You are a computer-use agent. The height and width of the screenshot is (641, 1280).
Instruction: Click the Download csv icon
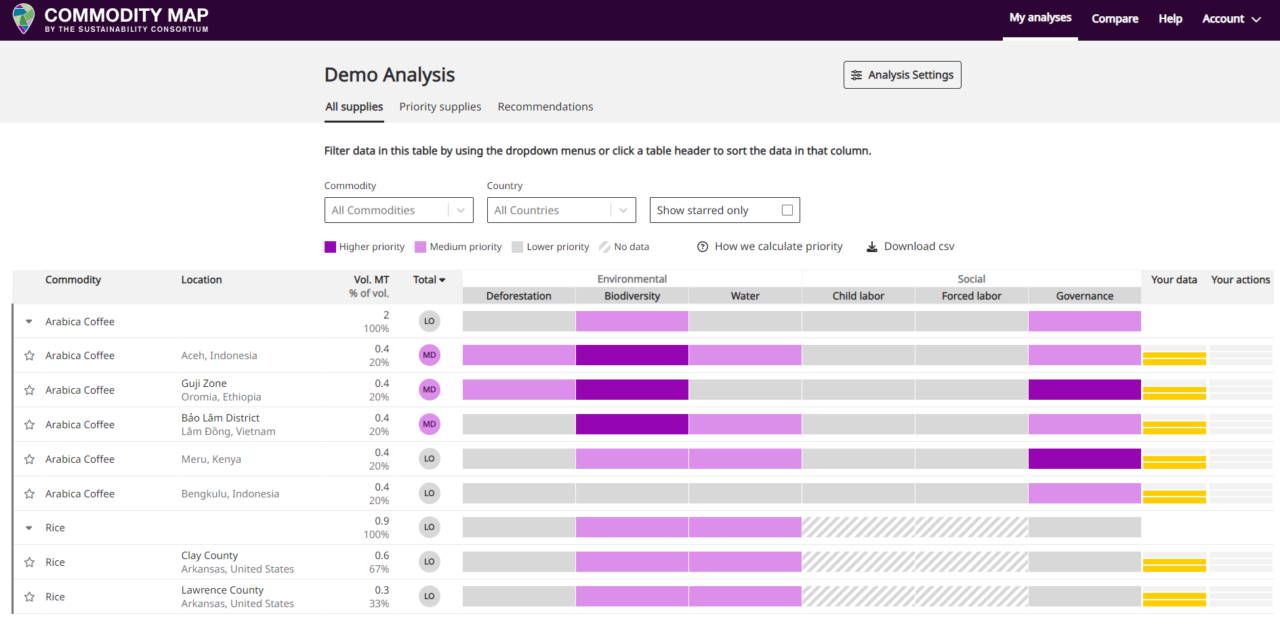[x=872, y=247]
